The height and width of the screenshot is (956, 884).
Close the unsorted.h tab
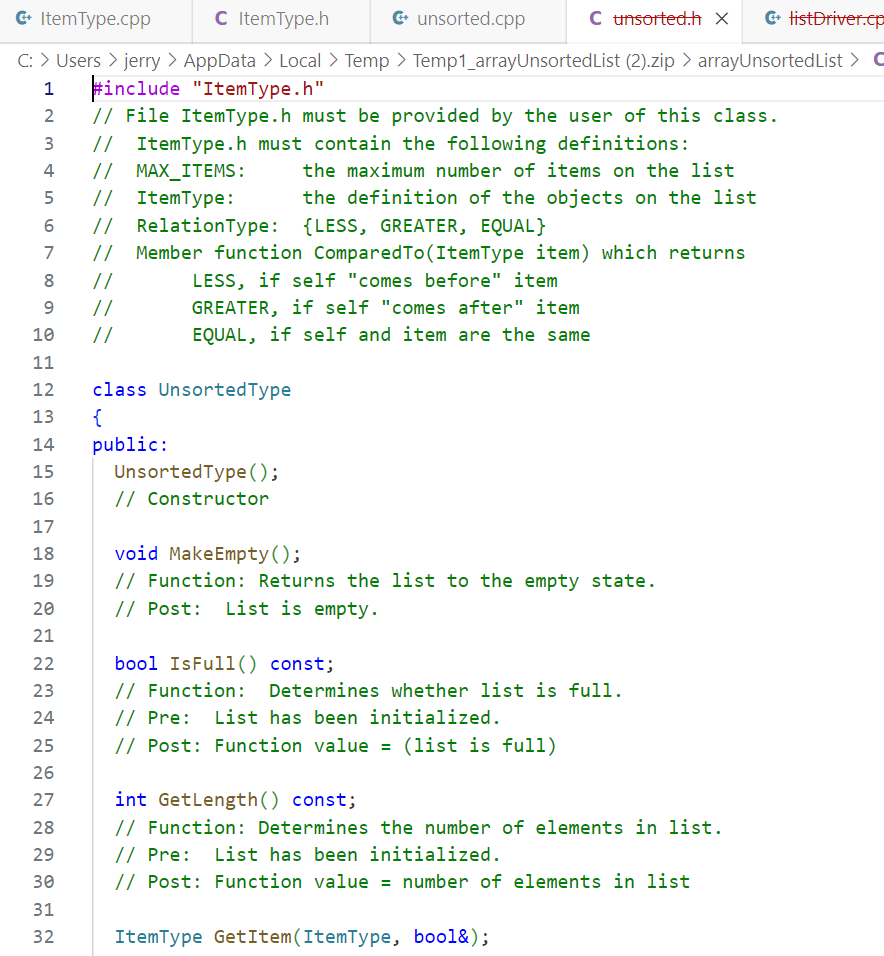(724, 17)
